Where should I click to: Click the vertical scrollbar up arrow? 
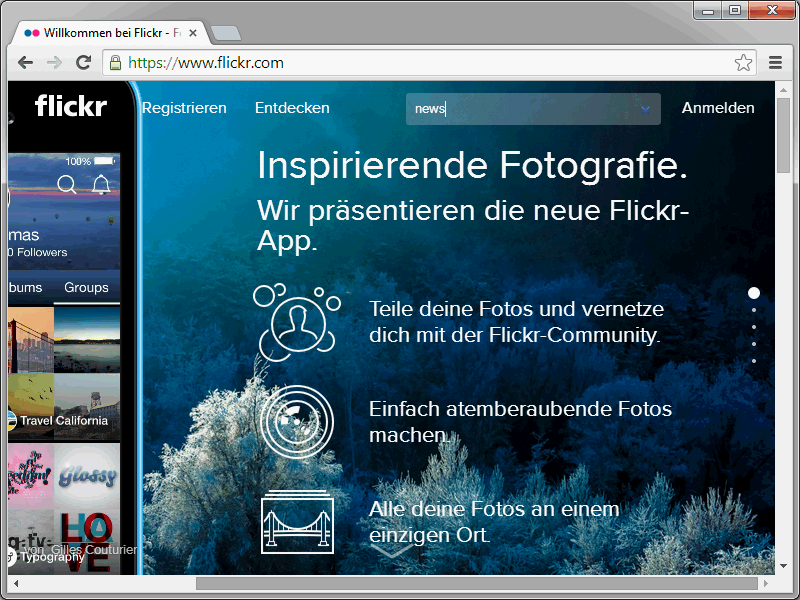pyautogui.click(x=783, y=90)
